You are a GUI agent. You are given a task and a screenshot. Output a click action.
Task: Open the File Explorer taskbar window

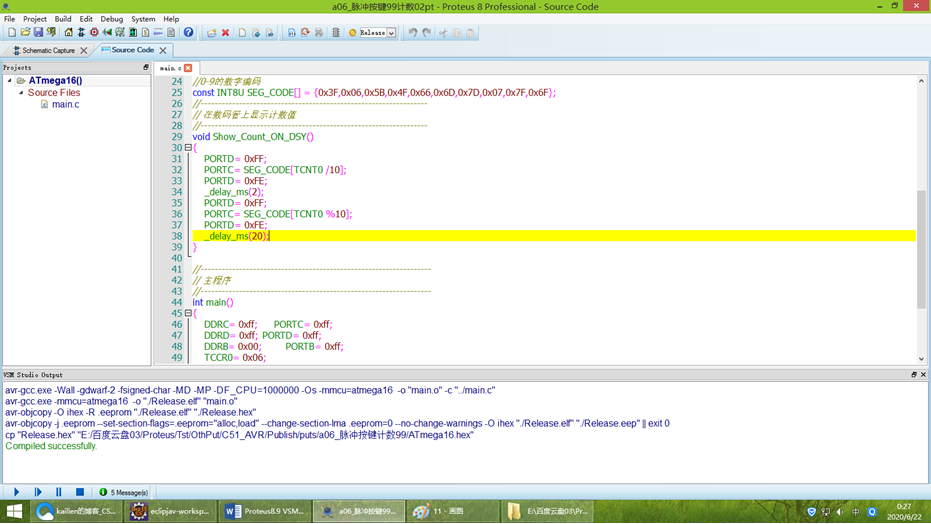(x=547, y=511)
